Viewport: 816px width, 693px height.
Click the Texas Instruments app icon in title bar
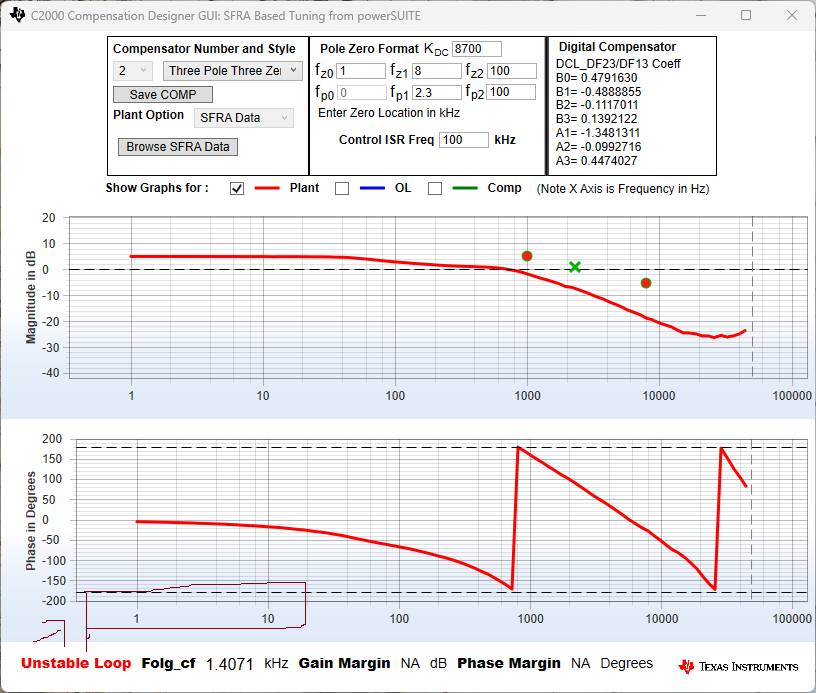(x=17, y=15)
